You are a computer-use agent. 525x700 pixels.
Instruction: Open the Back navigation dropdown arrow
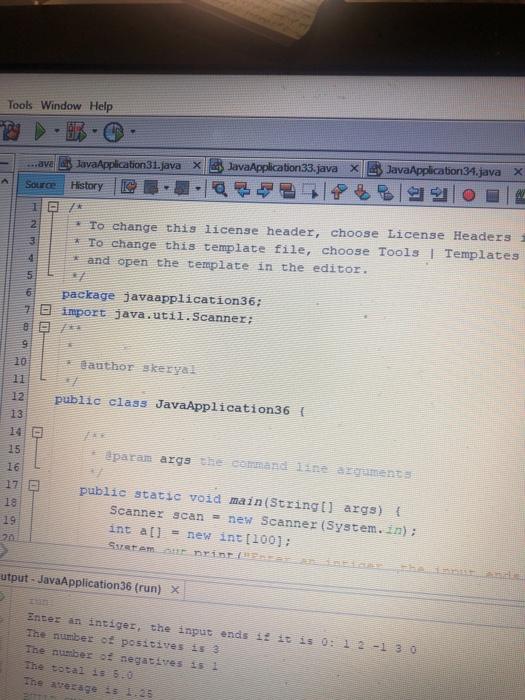[x=166, y=188]
